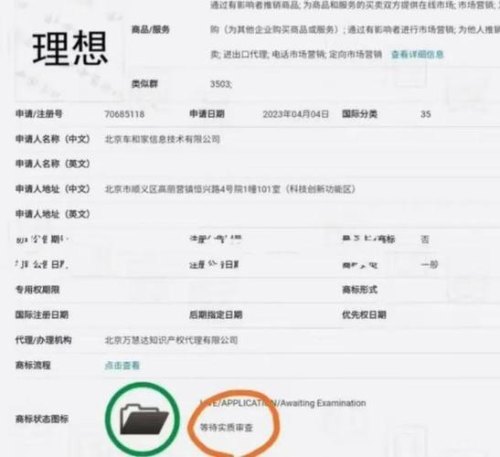Click the 否 value next to 共有商标
Screen dimensions: 500x457
(425, 239)
